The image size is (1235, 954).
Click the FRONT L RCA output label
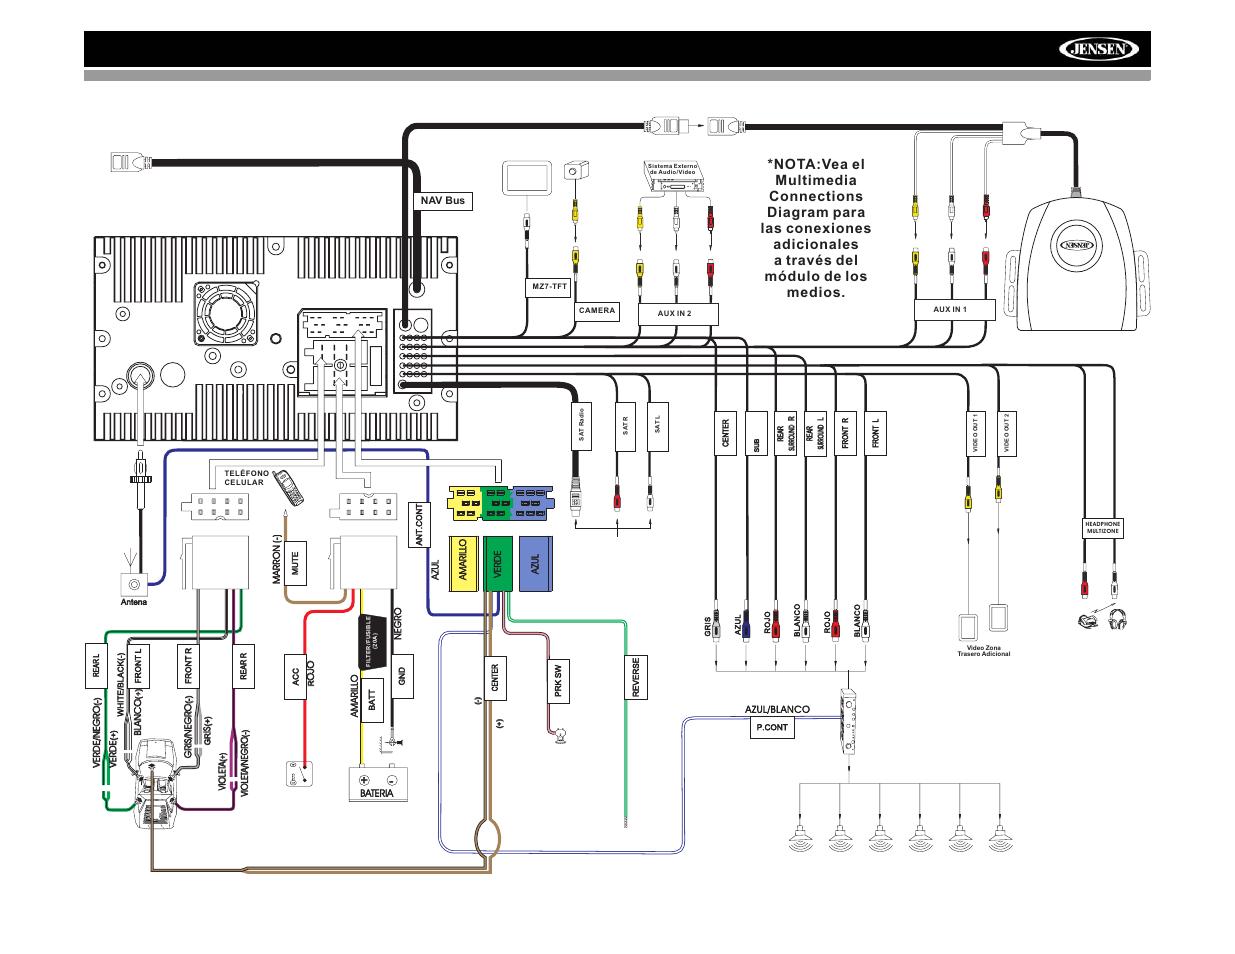pos(875,434)
